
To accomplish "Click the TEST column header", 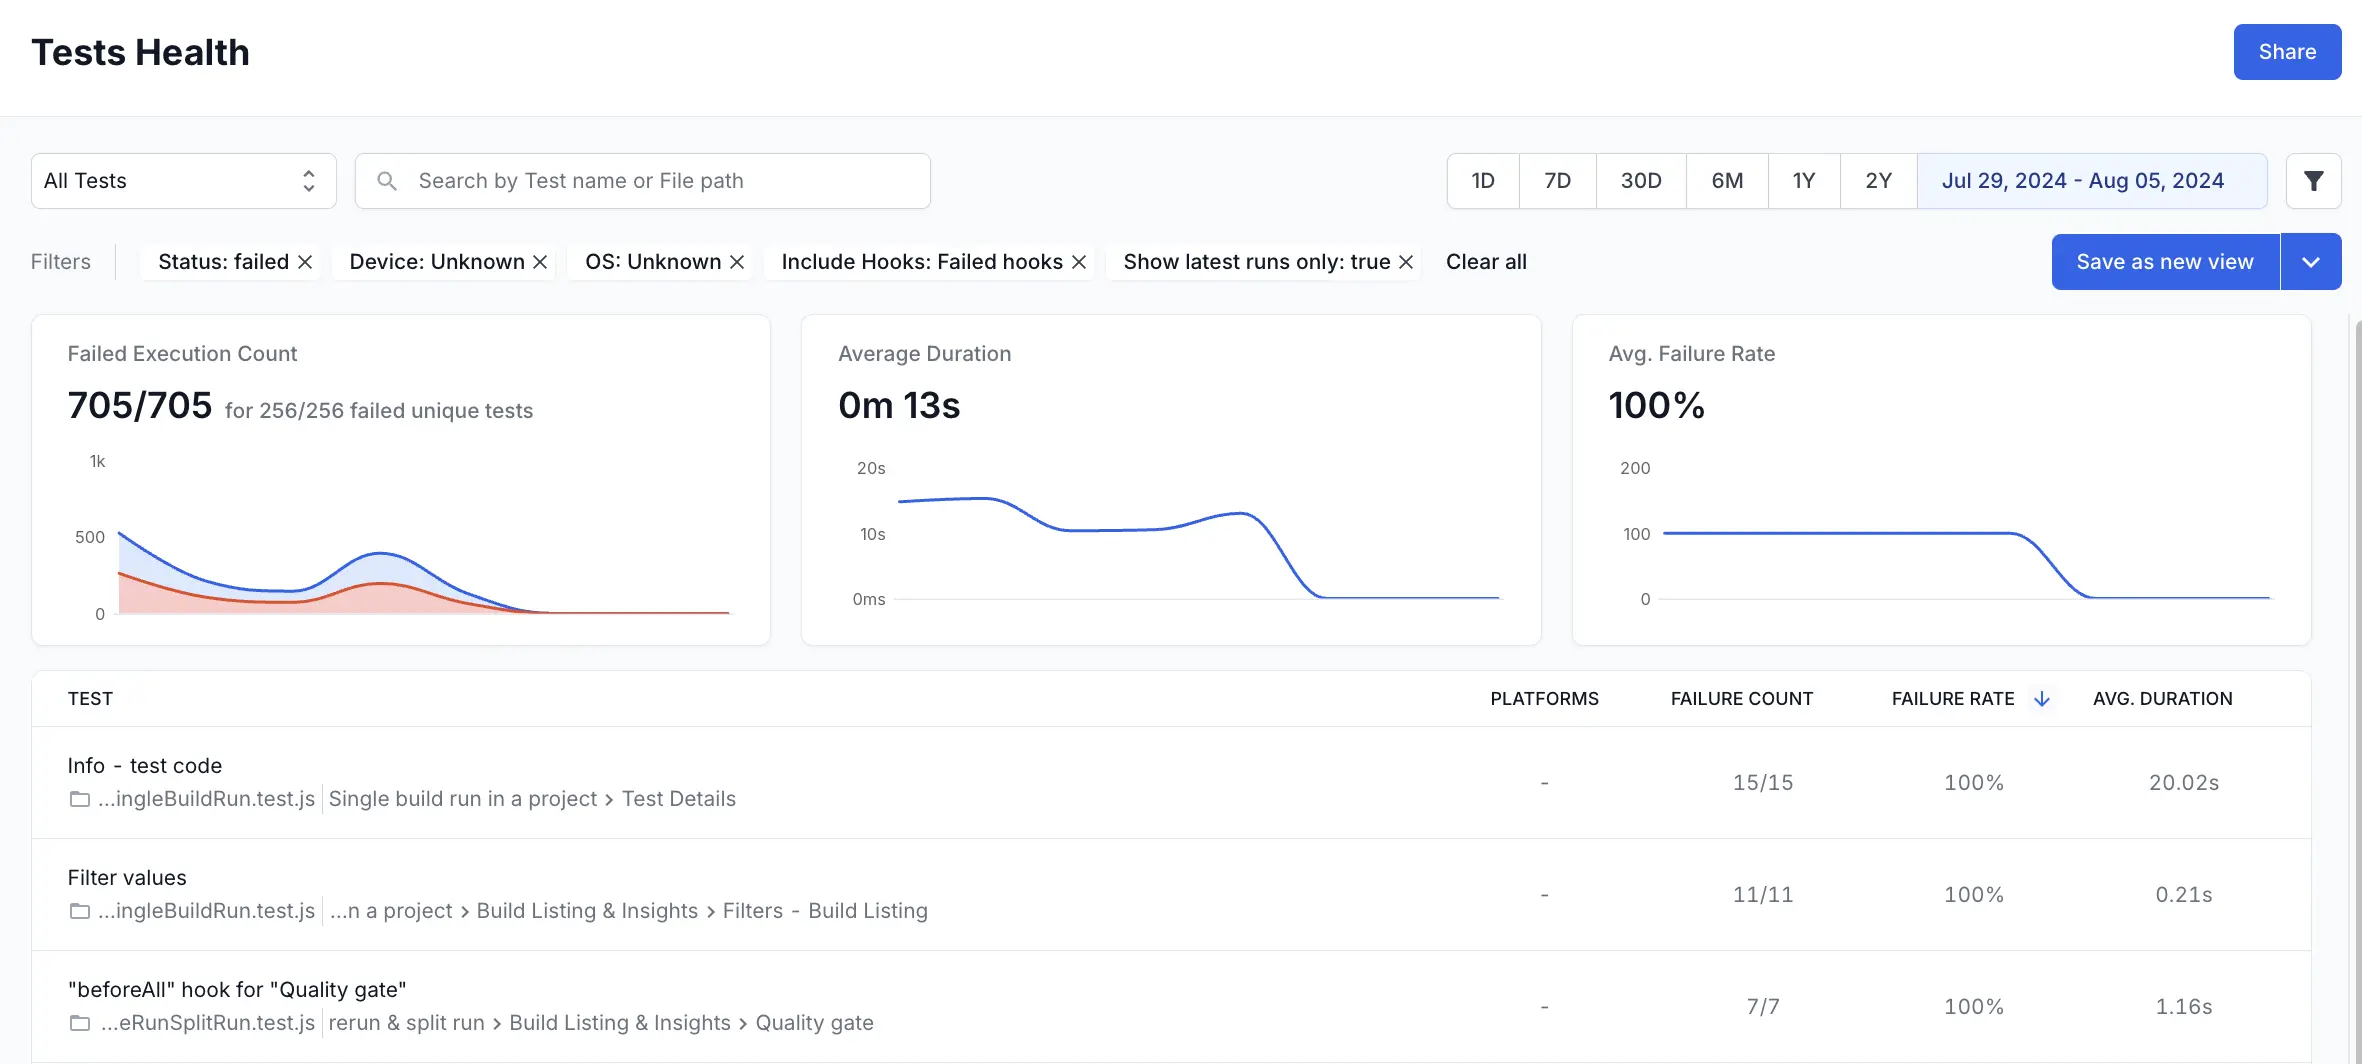I will coord(90,699).
